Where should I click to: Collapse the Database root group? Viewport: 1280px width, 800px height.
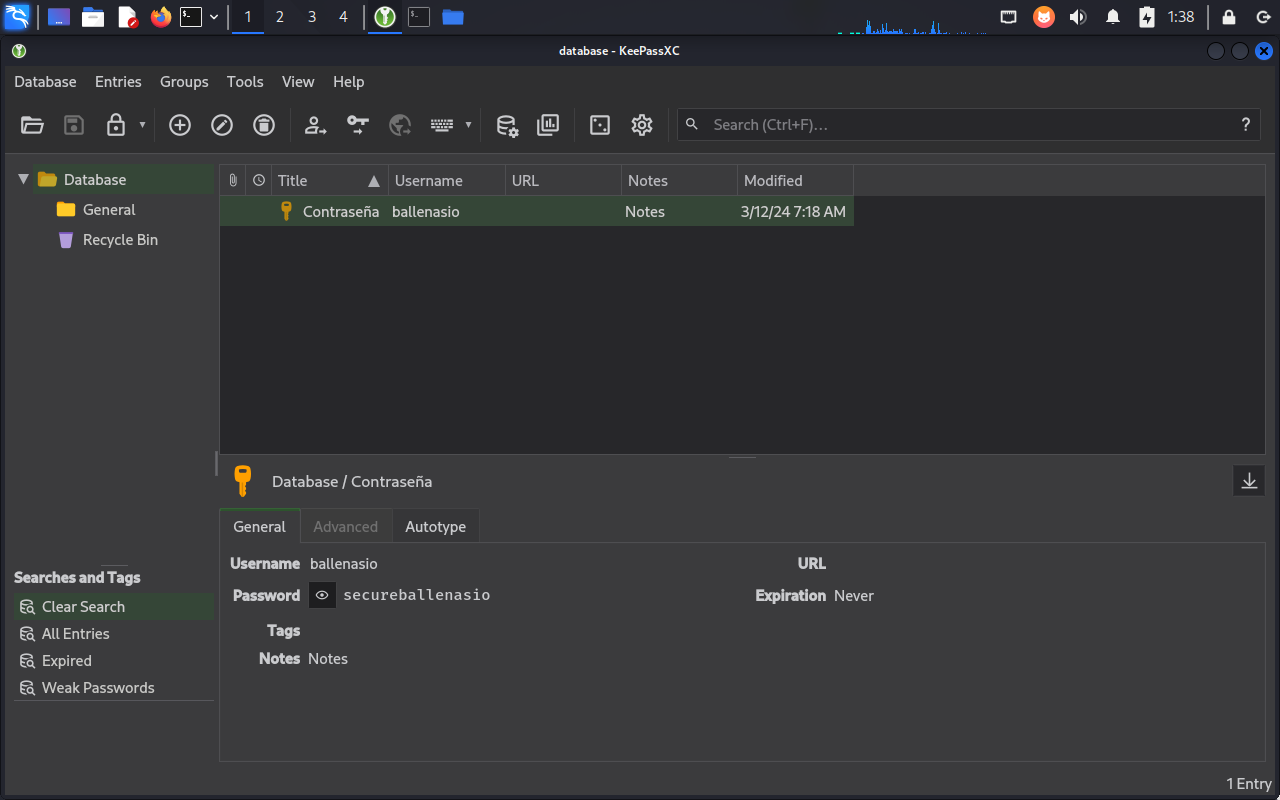coord(23,180)
